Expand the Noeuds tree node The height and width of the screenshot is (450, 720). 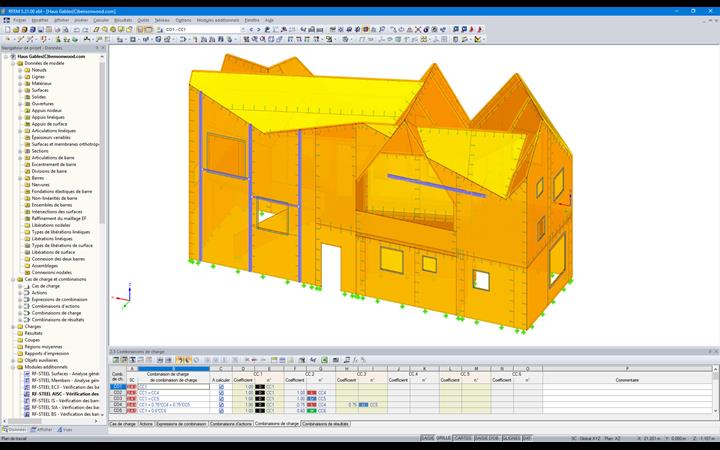point(20,70)
